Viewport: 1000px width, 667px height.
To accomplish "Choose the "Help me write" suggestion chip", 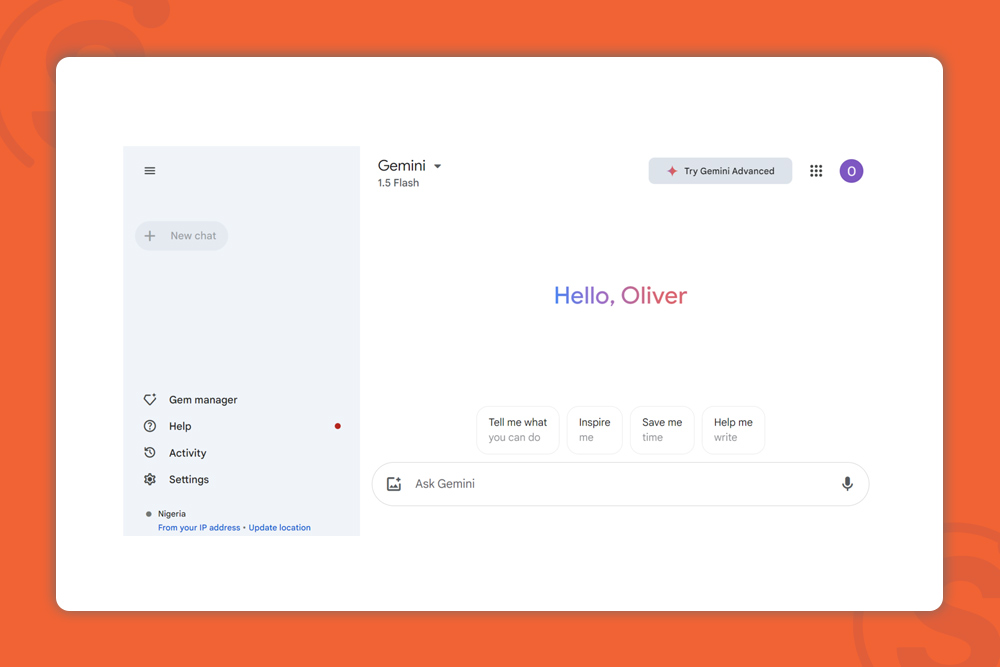I will pos(733,430).
